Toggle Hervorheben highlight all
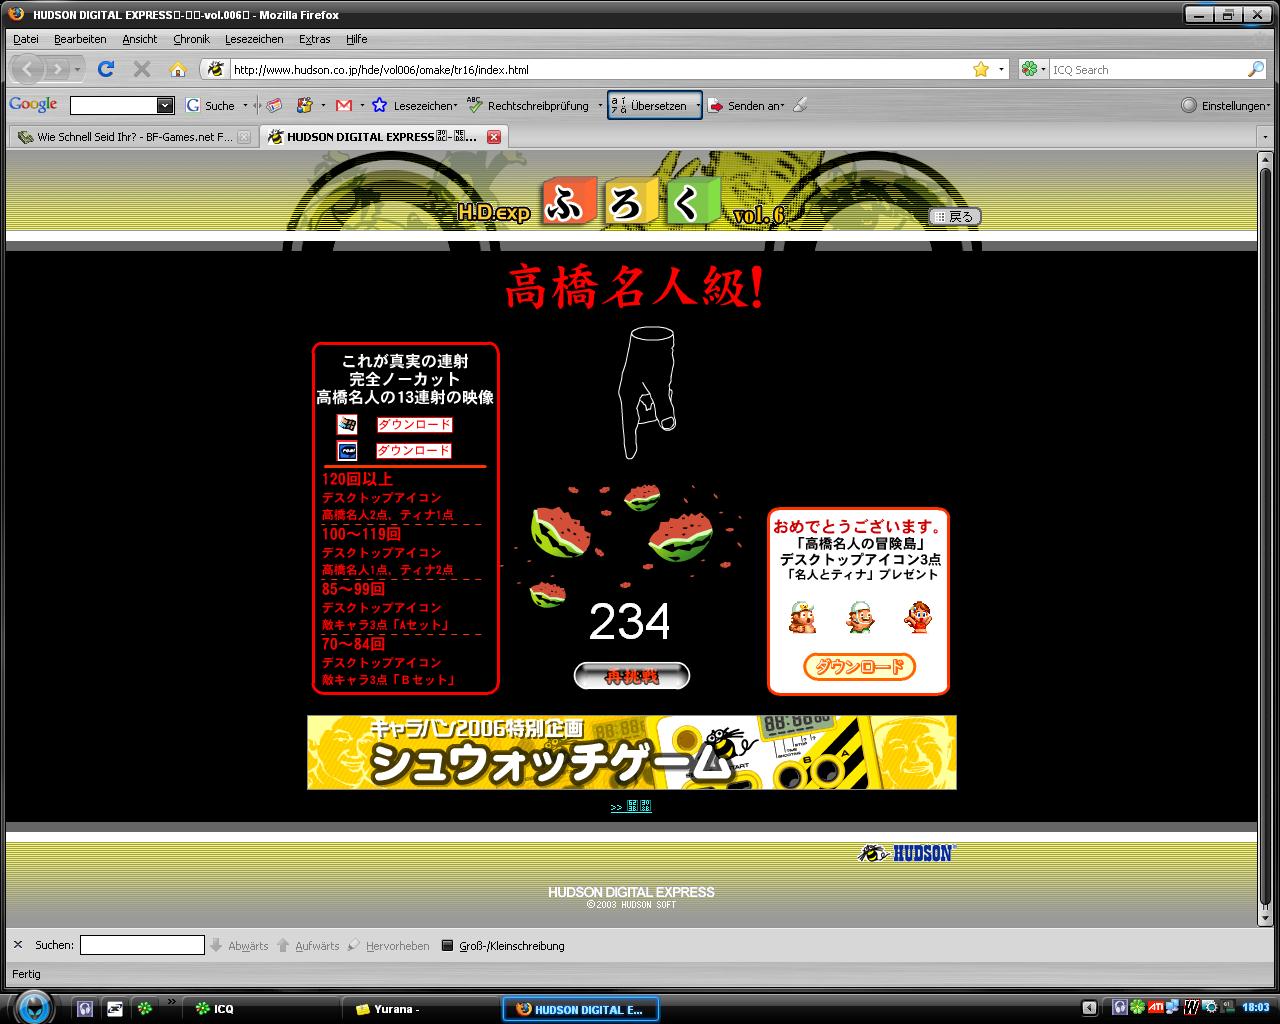This screenshot has width=1280, height=1024. pyautogui.click(x=388, y=945)
